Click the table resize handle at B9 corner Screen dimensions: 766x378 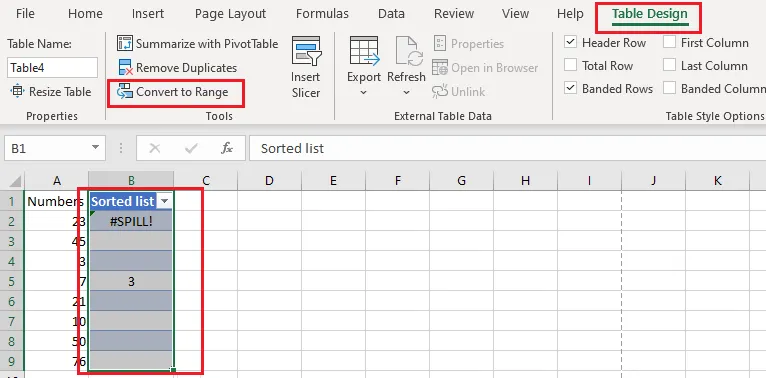pos(172,370)
